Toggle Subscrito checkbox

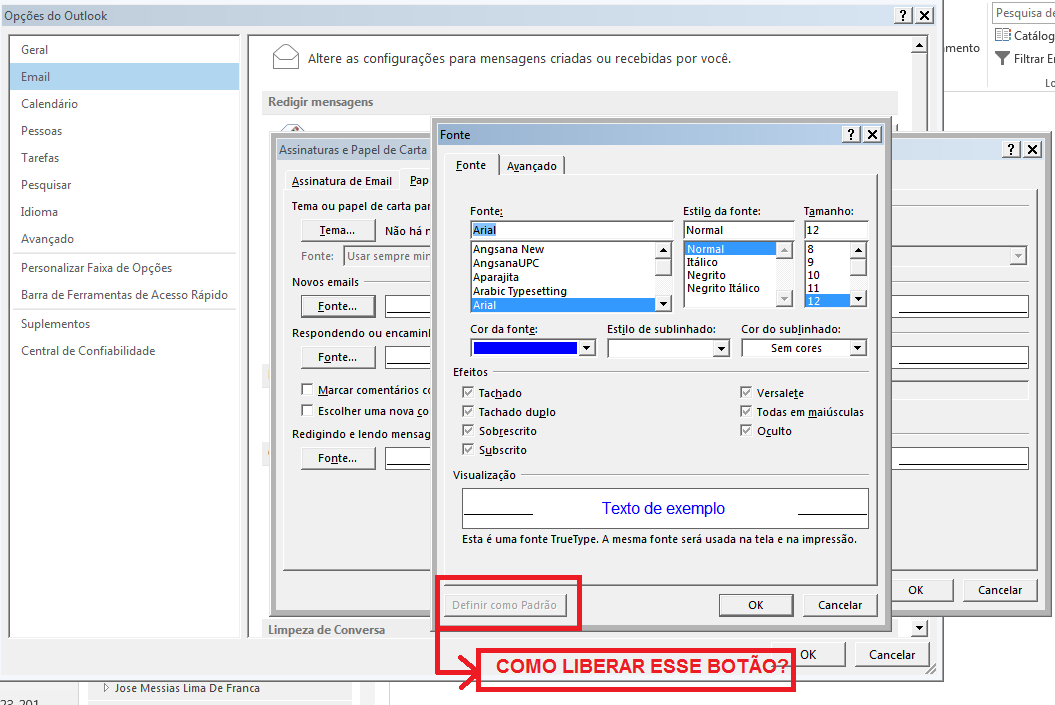(x=468, y=449)
